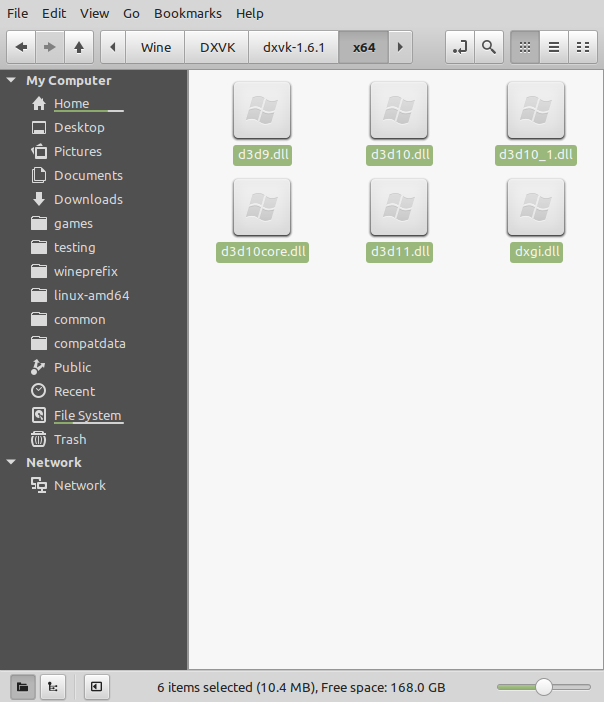The image size is (604, 702).
Task: Go up to the parent folder
Action: pyautogui.click(x=79, y=47)
